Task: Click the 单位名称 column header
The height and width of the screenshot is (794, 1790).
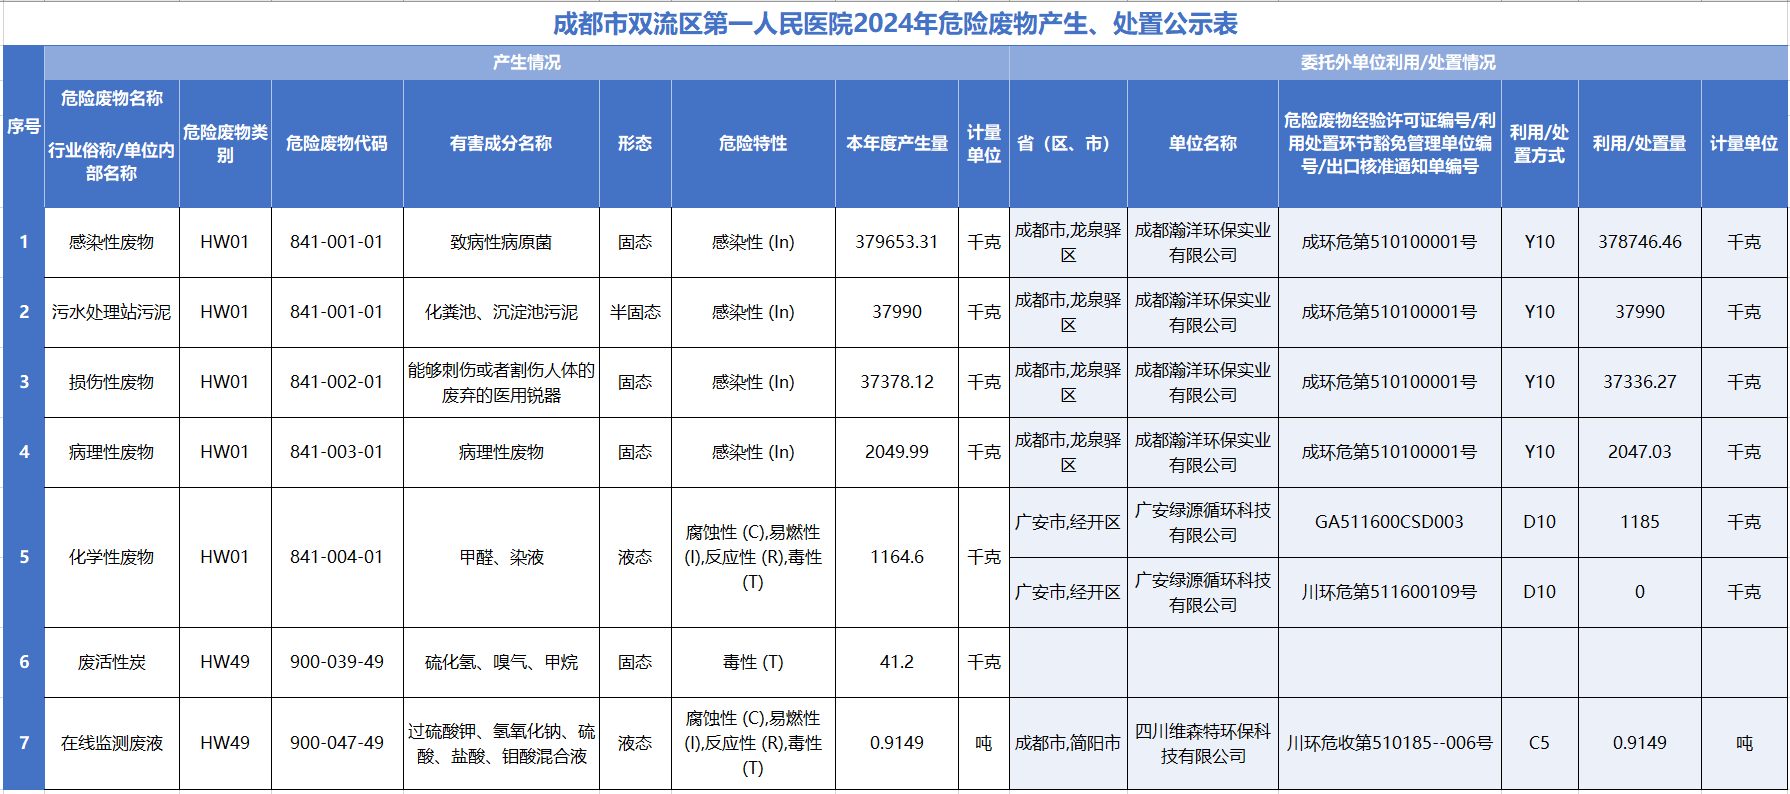Action: tap(1203, 143)
